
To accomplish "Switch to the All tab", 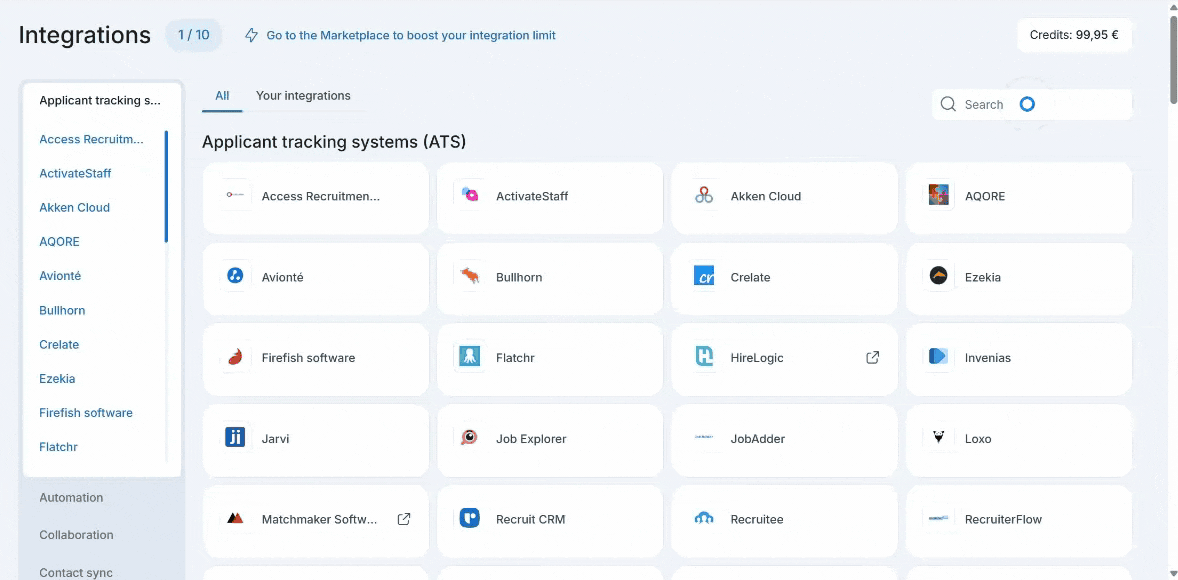I will (x=222, y=96).
